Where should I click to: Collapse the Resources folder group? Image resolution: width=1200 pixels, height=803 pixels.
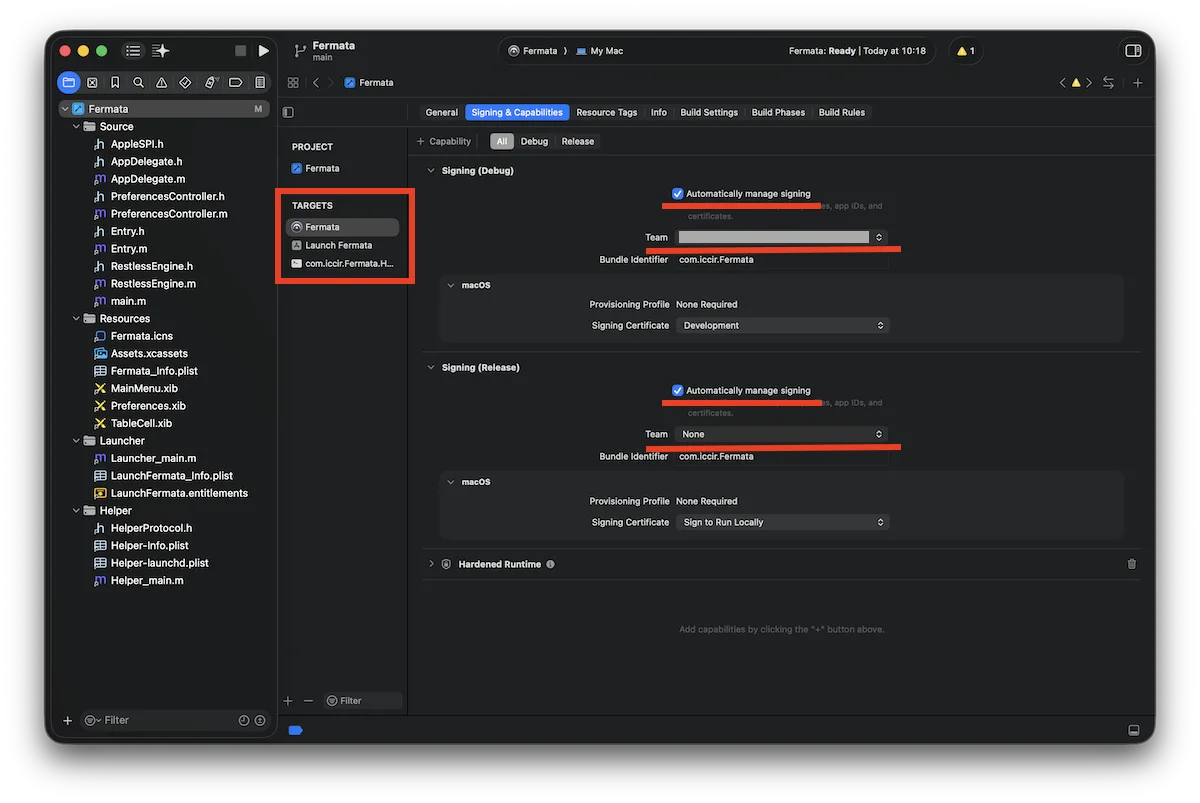[x=76, y=319]
